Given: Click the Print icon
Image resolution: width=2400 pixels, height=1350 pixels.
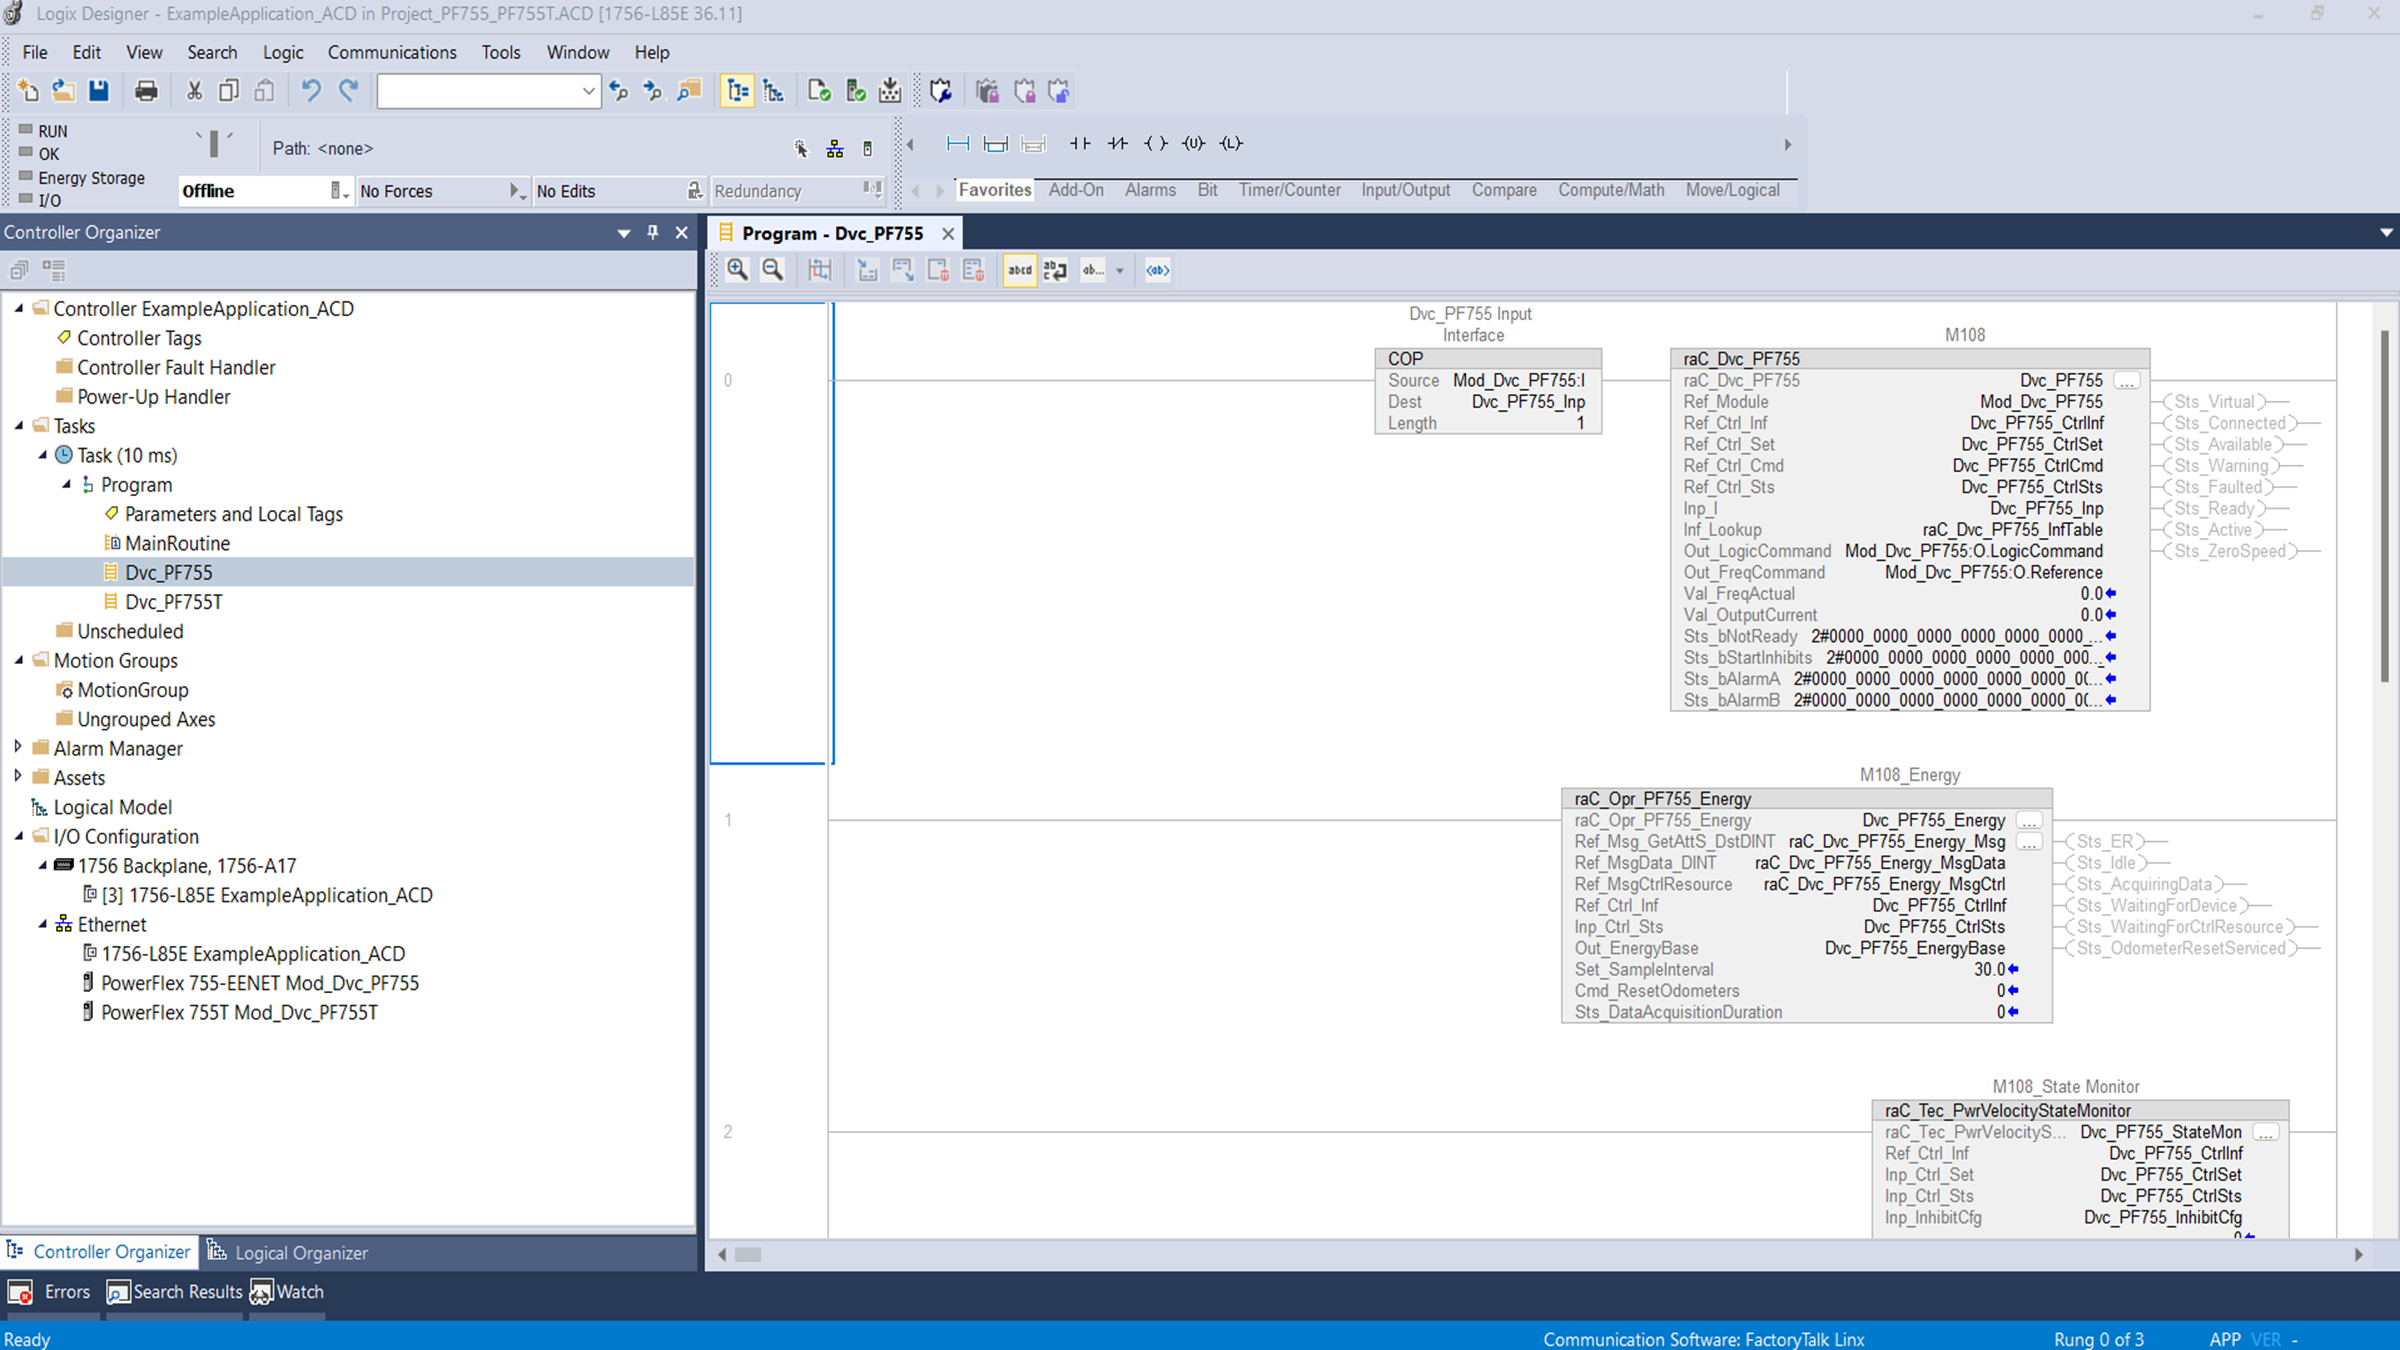Looking at the screenshot, I should point(146,91).
